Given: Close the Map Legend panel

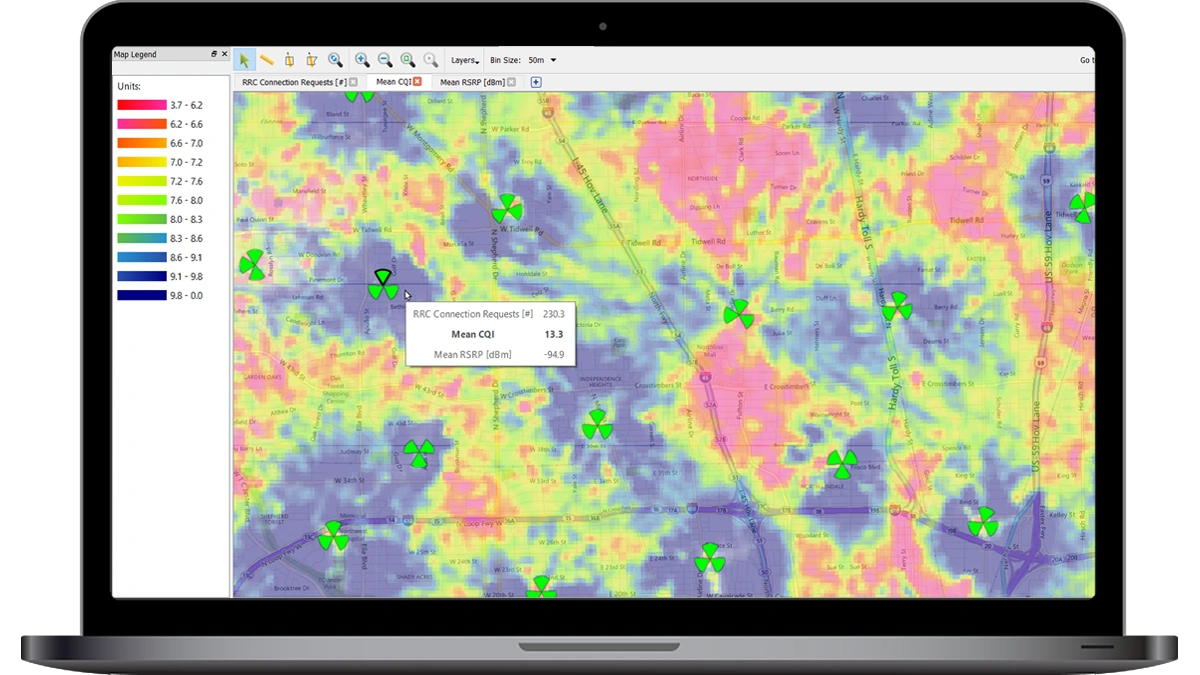Looking at the screenshot, I should click(x=224, y=55).
